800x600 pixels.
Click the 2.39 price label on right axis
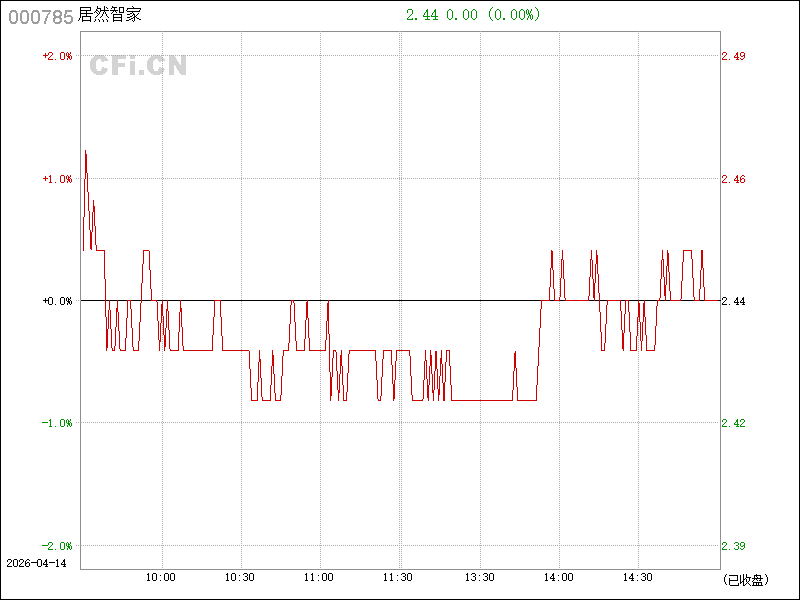(x=733, y=546)
